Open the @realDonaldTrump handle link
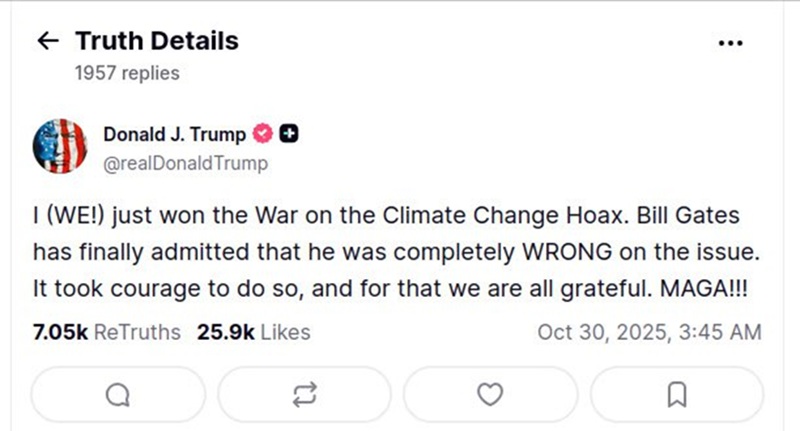800x431 pixels. pos(186,162)
